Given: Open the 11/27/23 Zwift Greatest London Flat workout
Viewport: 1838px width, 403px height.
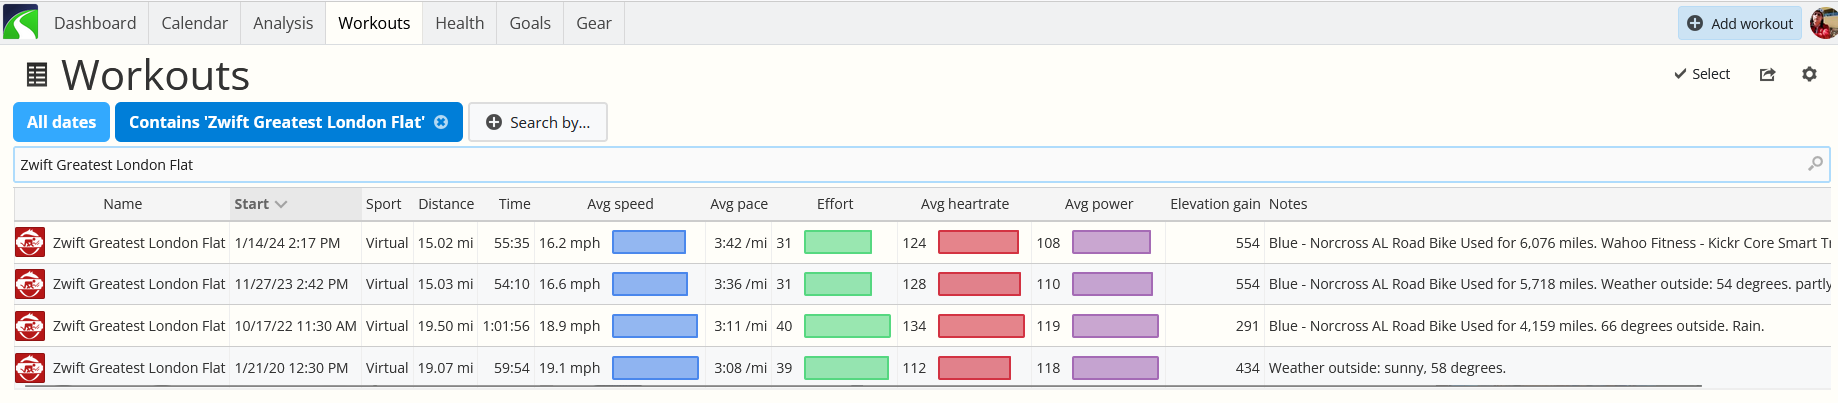Looking at the screenshot, I should pyautogui.click(x=139, y=284).
